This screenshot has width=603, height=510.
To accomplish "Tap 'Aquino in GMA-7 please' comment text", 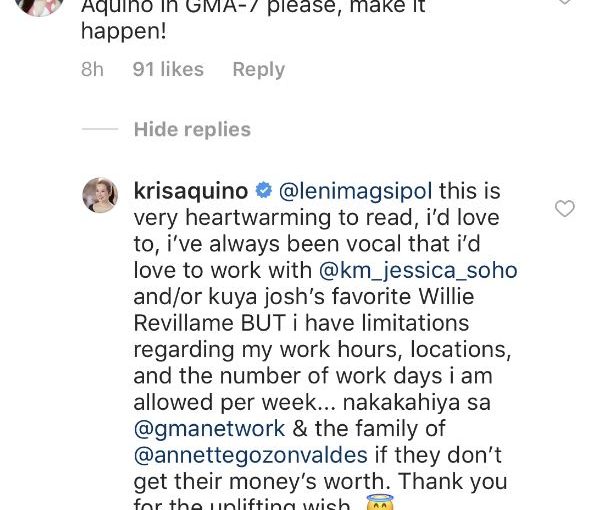I will tap(211, 7).
